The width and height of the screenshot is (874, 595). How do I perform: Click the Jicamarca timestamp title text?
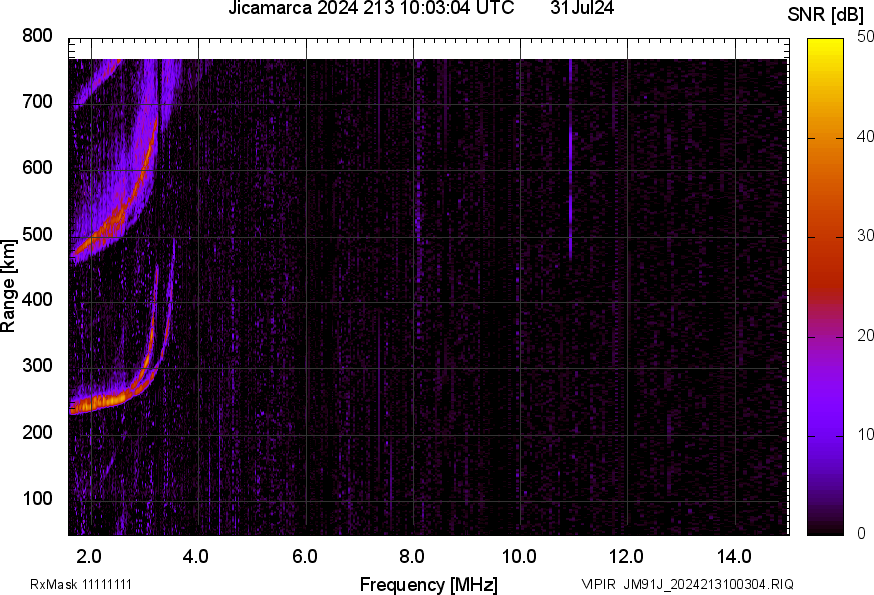click(371, 9)
